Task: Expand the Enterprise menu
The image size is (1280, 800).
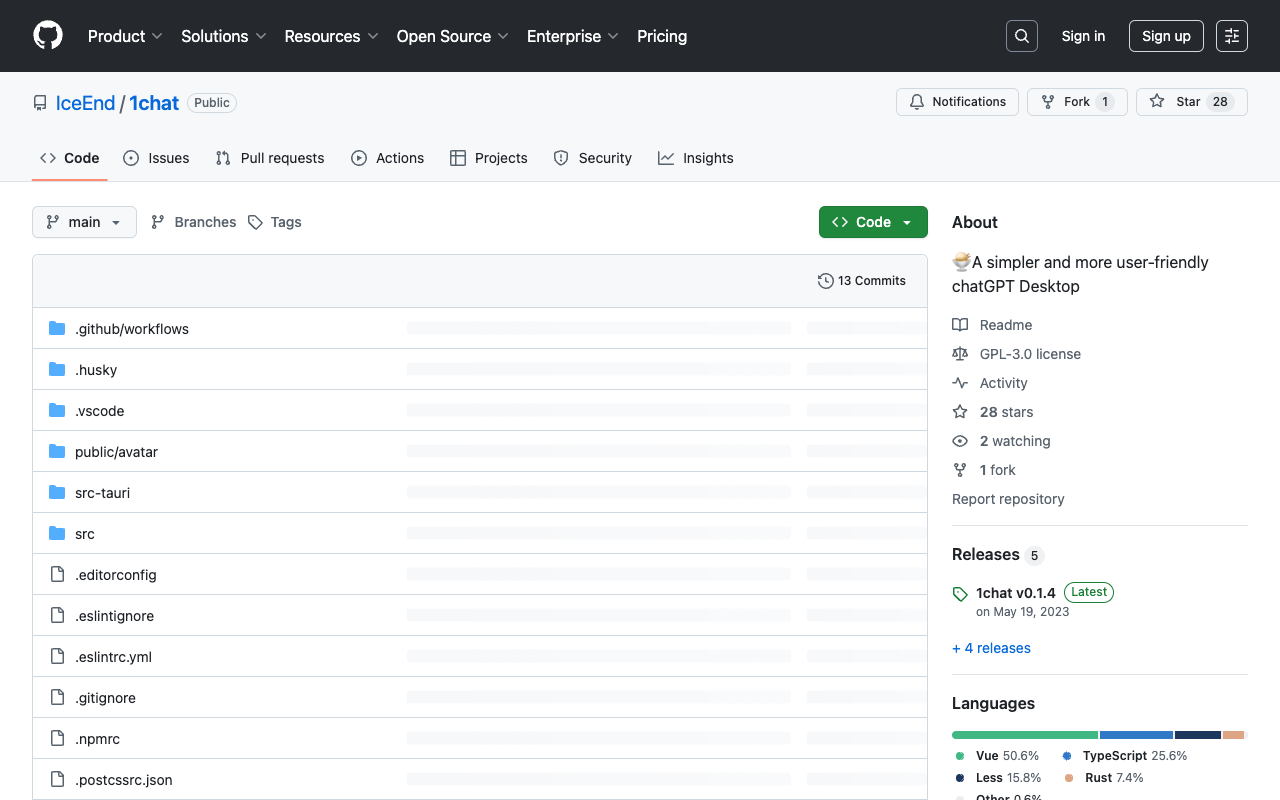Action: 572,36
